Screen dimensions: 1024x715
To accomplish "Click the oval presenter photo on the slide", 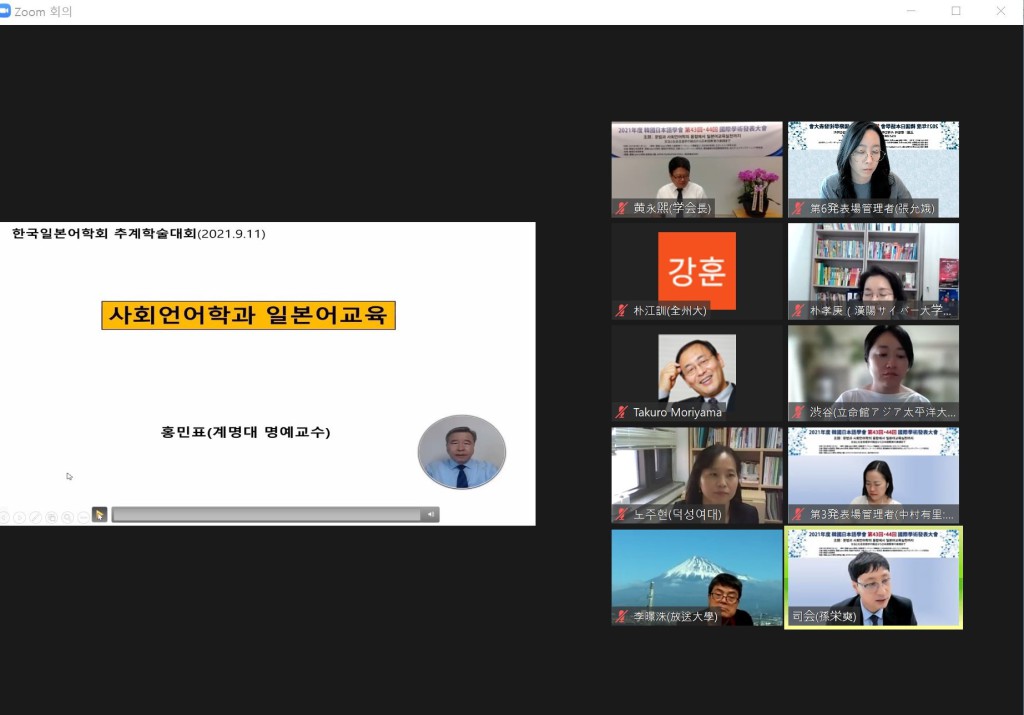I will [461, 452].
